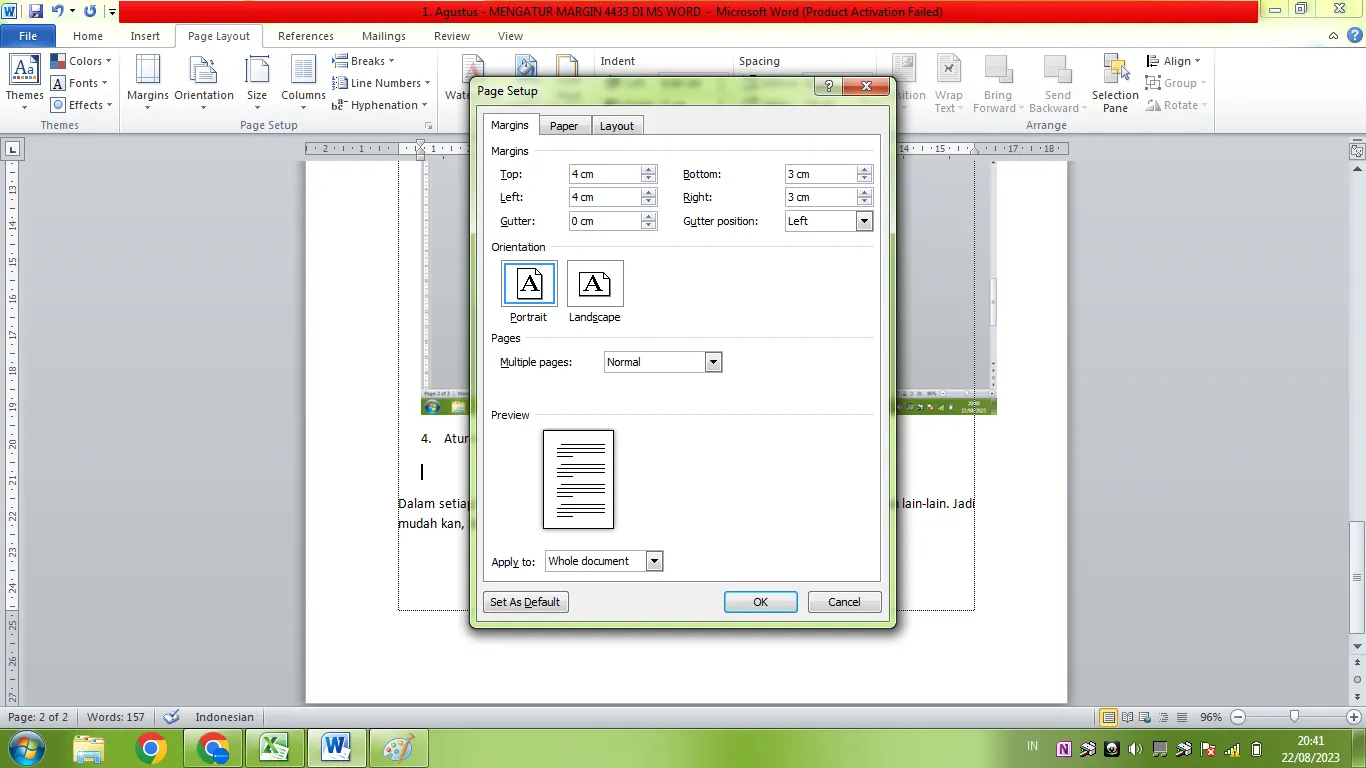Select Landscape orientation in Page Setup

click(594, 283)
